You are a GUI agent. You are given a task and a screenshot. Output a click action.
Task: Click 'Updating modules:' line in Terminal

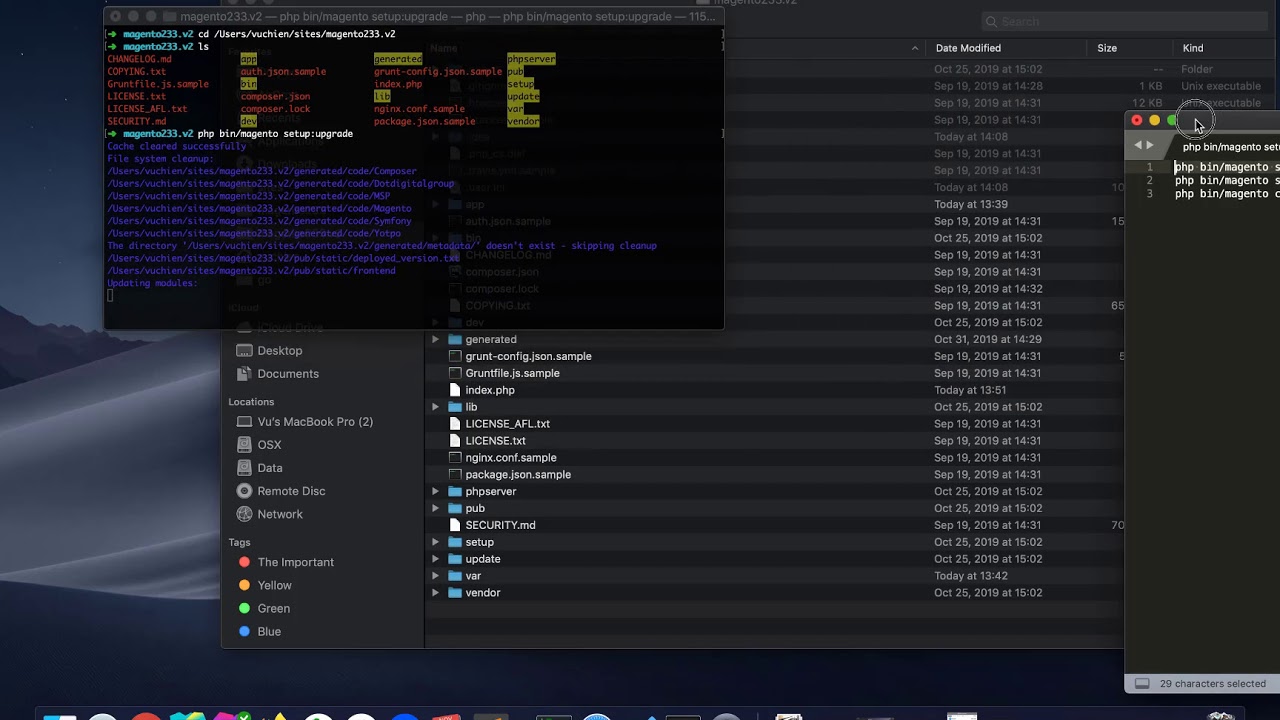coord(152,283)
